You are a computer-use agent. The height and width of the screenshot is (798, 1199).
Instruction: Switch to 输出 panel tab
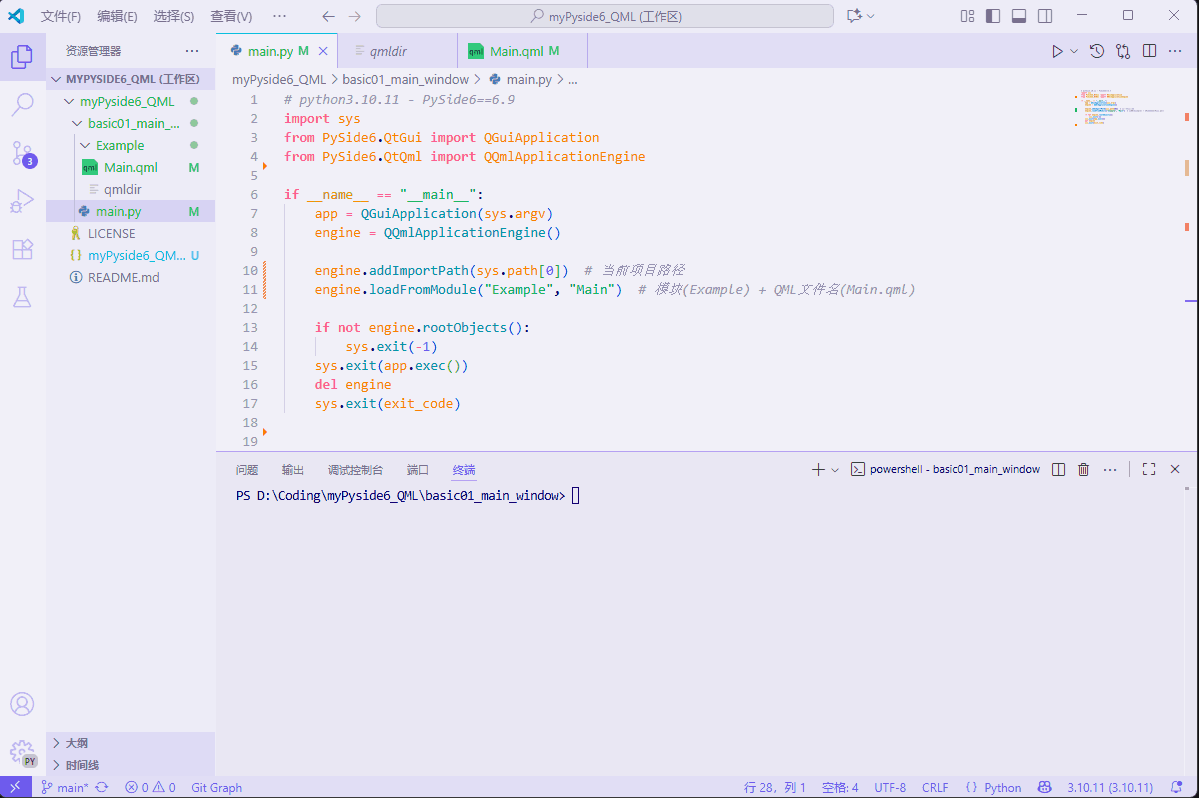coord(293,469)
